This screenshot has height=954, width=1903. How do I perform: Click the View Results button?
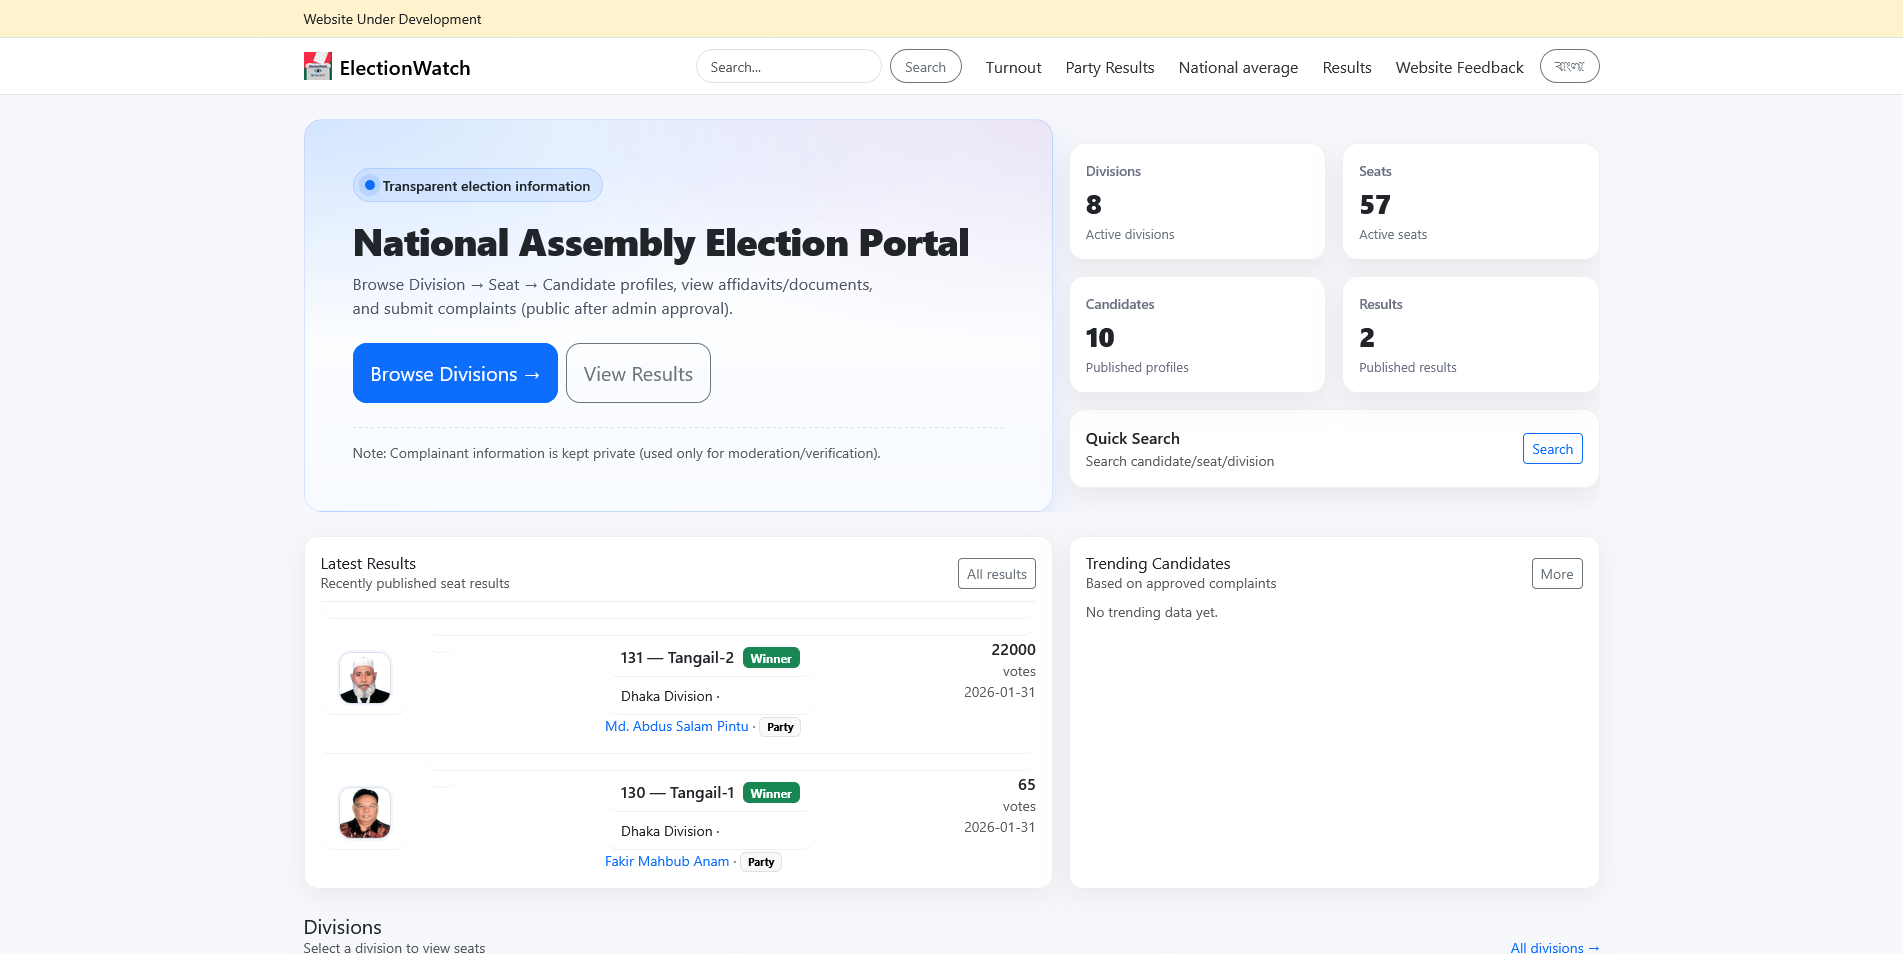click(x=638, y=374)
